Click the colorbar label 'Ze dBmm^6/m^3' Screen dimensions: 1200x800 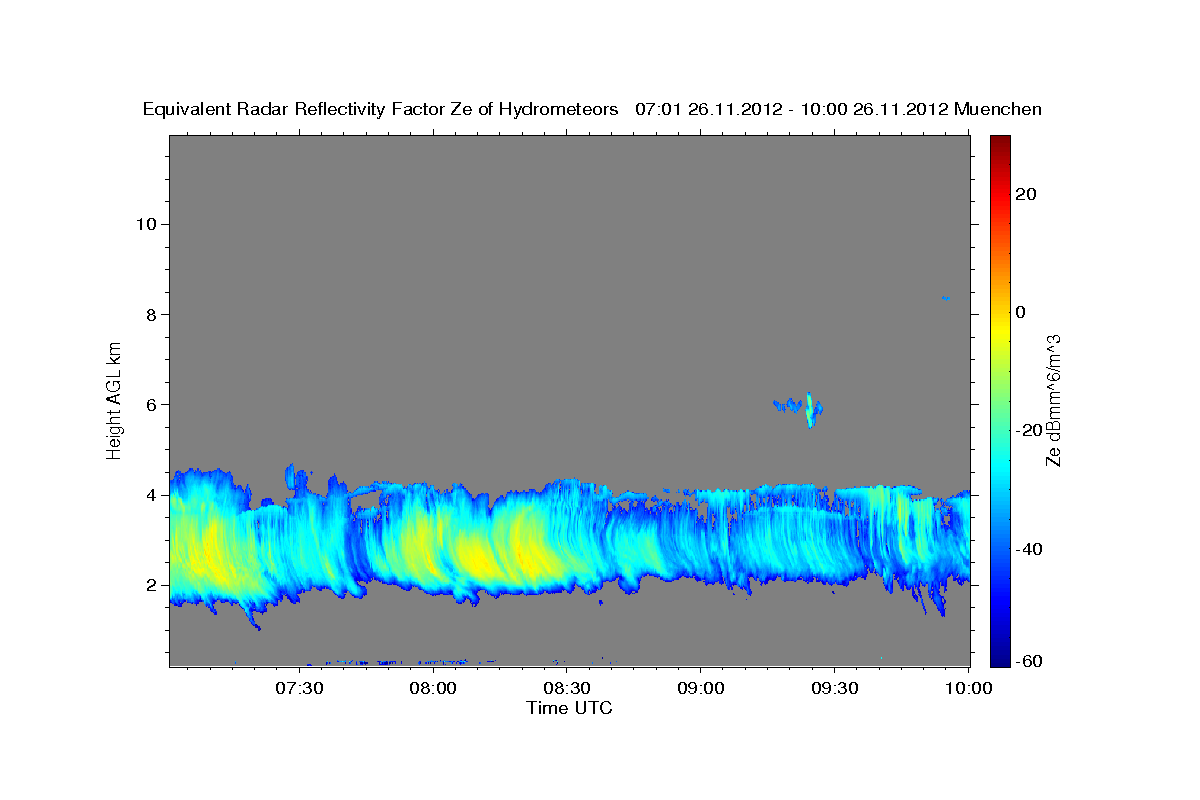click(1053, 400)
